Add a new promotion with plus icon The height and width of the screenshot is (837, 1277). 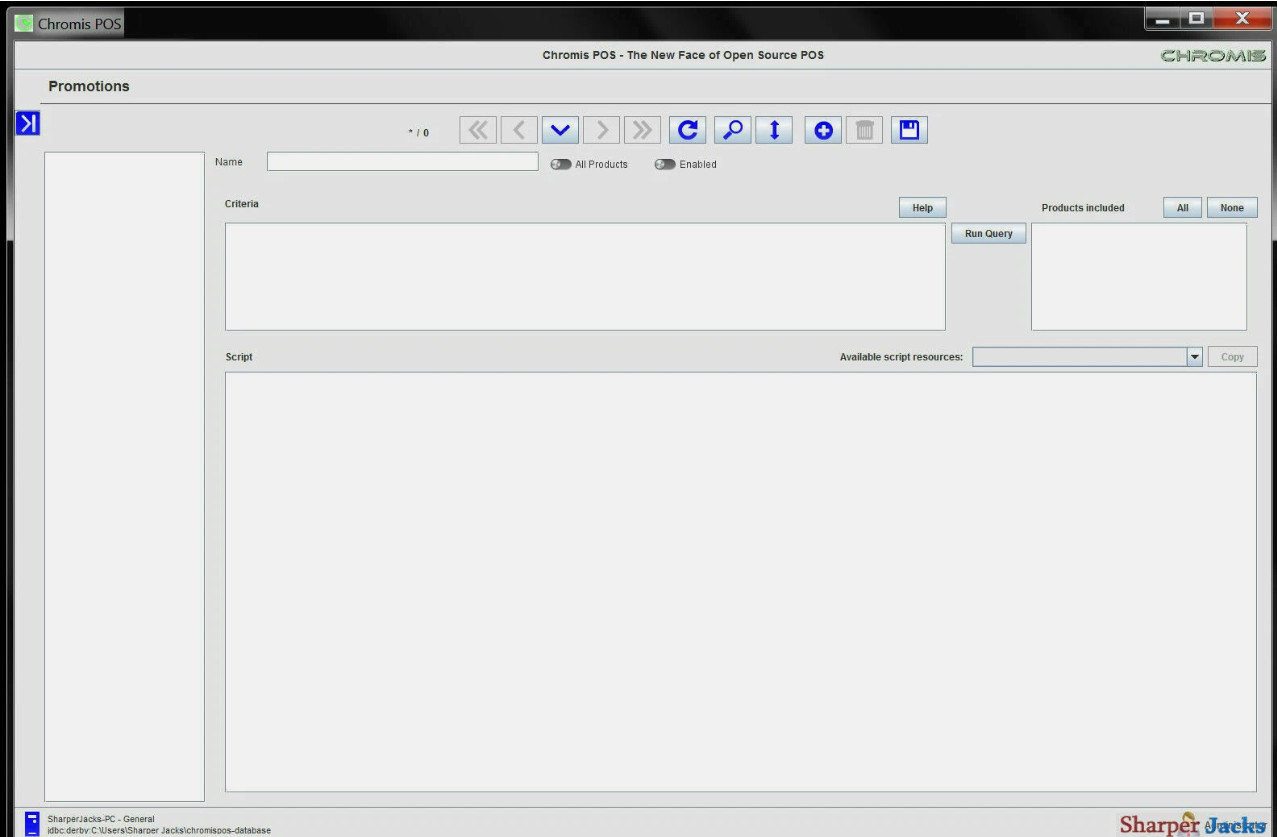[823, 130]
